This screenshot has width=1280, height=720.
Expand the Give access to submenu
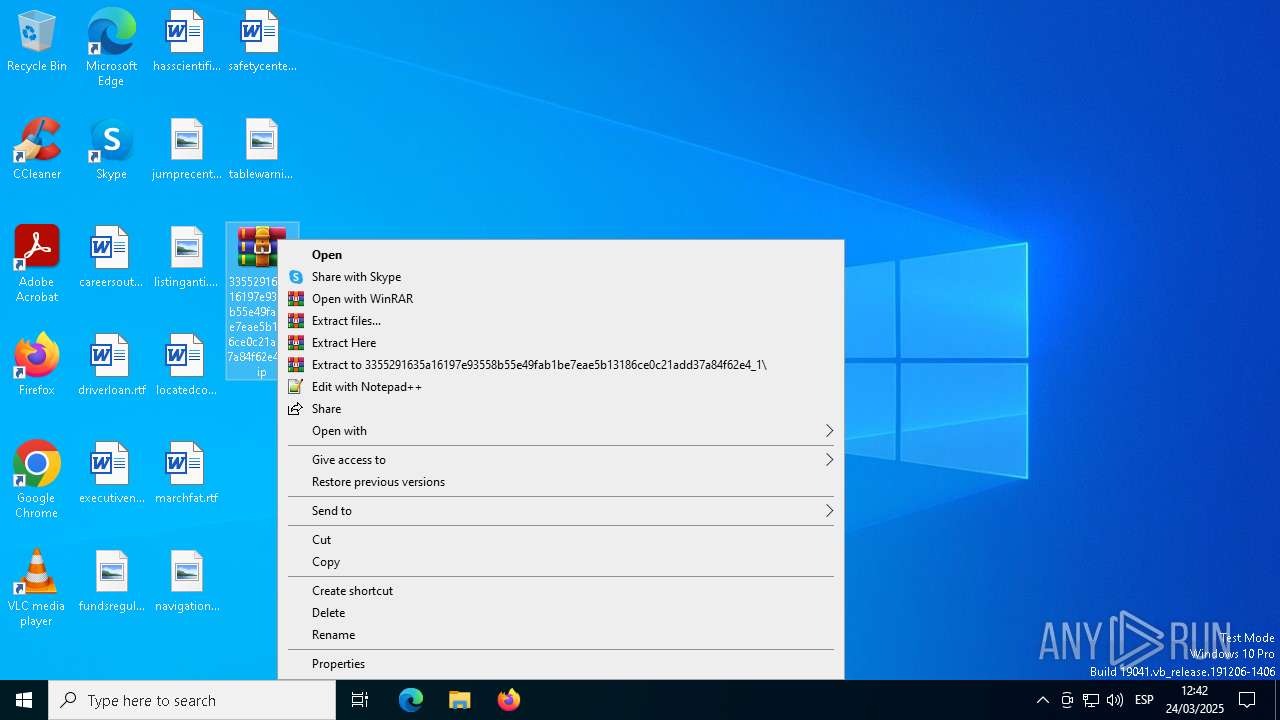coord(561,460)
